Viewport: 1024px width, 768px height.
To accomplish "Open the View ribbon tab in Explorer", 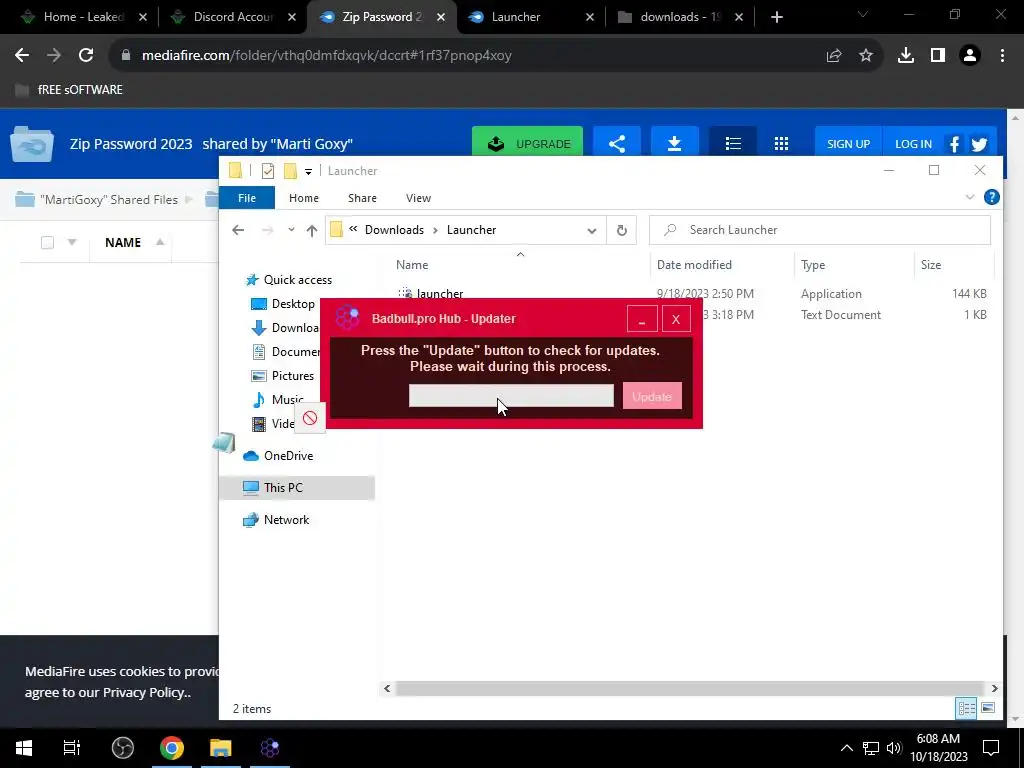I will (x=418, y=198).
